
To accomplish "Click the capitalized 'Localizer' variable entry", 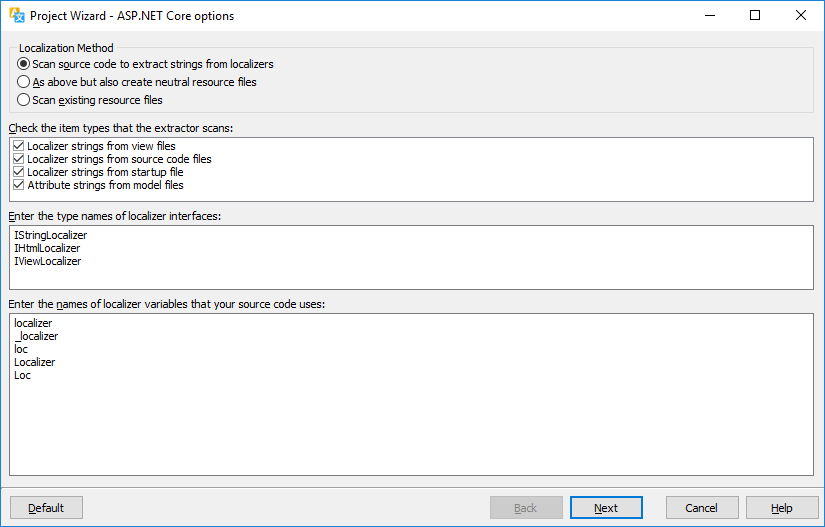I will pyautogui.click(x=35, y=362).
